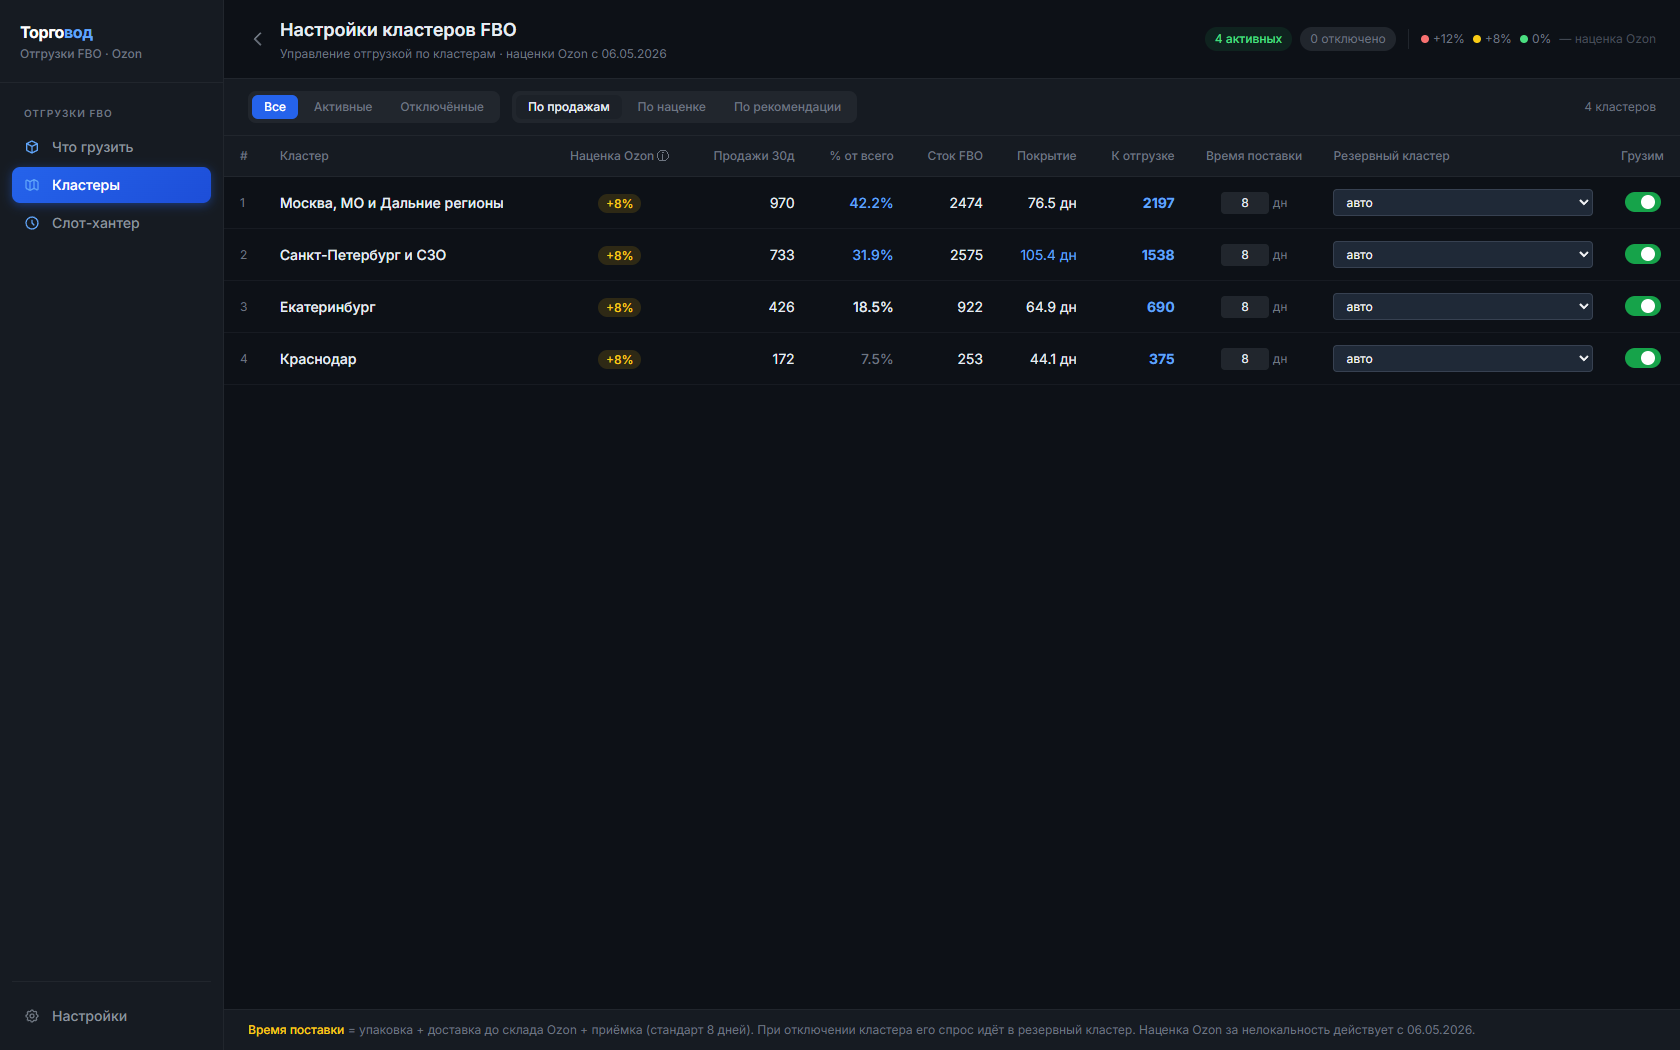1680x1050 pixels.
Task: Click the 'Покрытие' column header
Action: pyautogui.click(x=1047, y=156)
